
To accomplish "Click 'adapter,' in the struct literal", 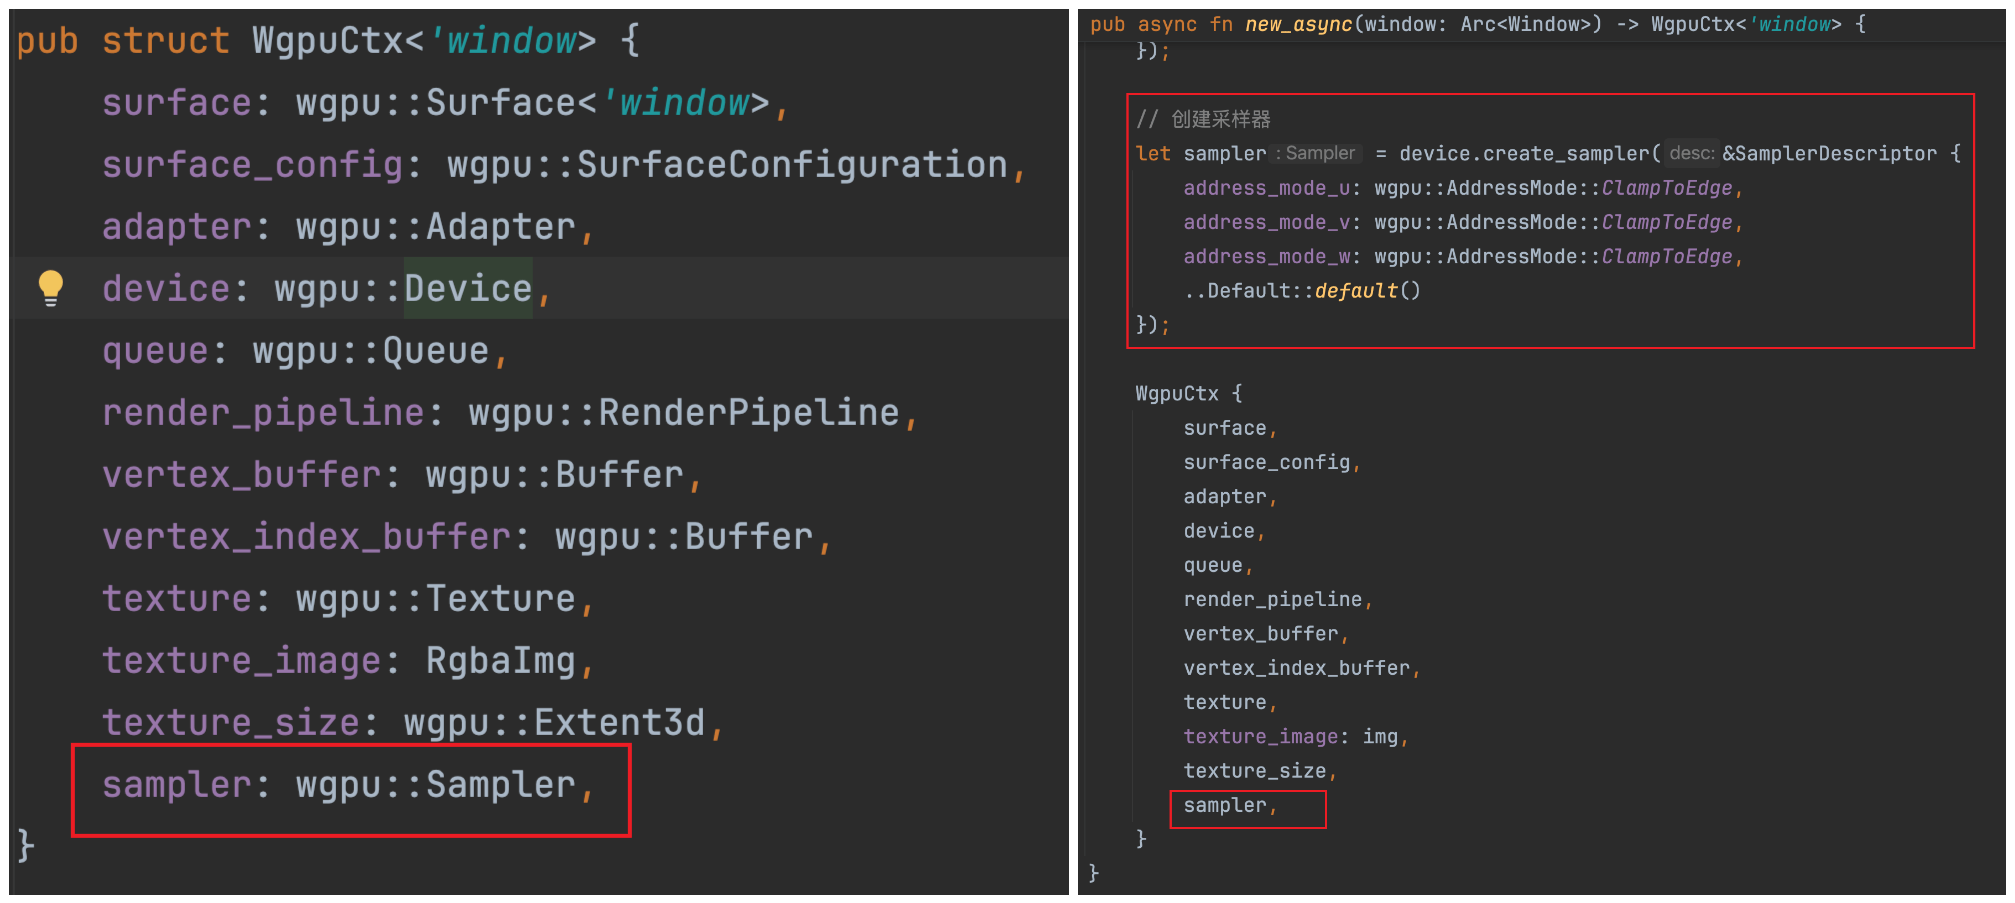I will click(x=1230, y=496).
